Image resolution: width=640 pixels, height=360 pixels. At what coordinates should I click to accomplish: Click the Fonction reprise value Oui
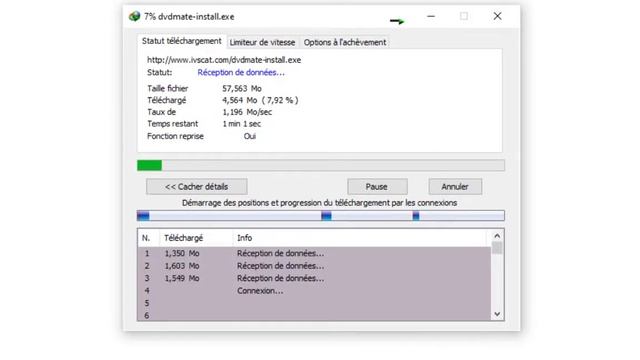coord(250,136)
